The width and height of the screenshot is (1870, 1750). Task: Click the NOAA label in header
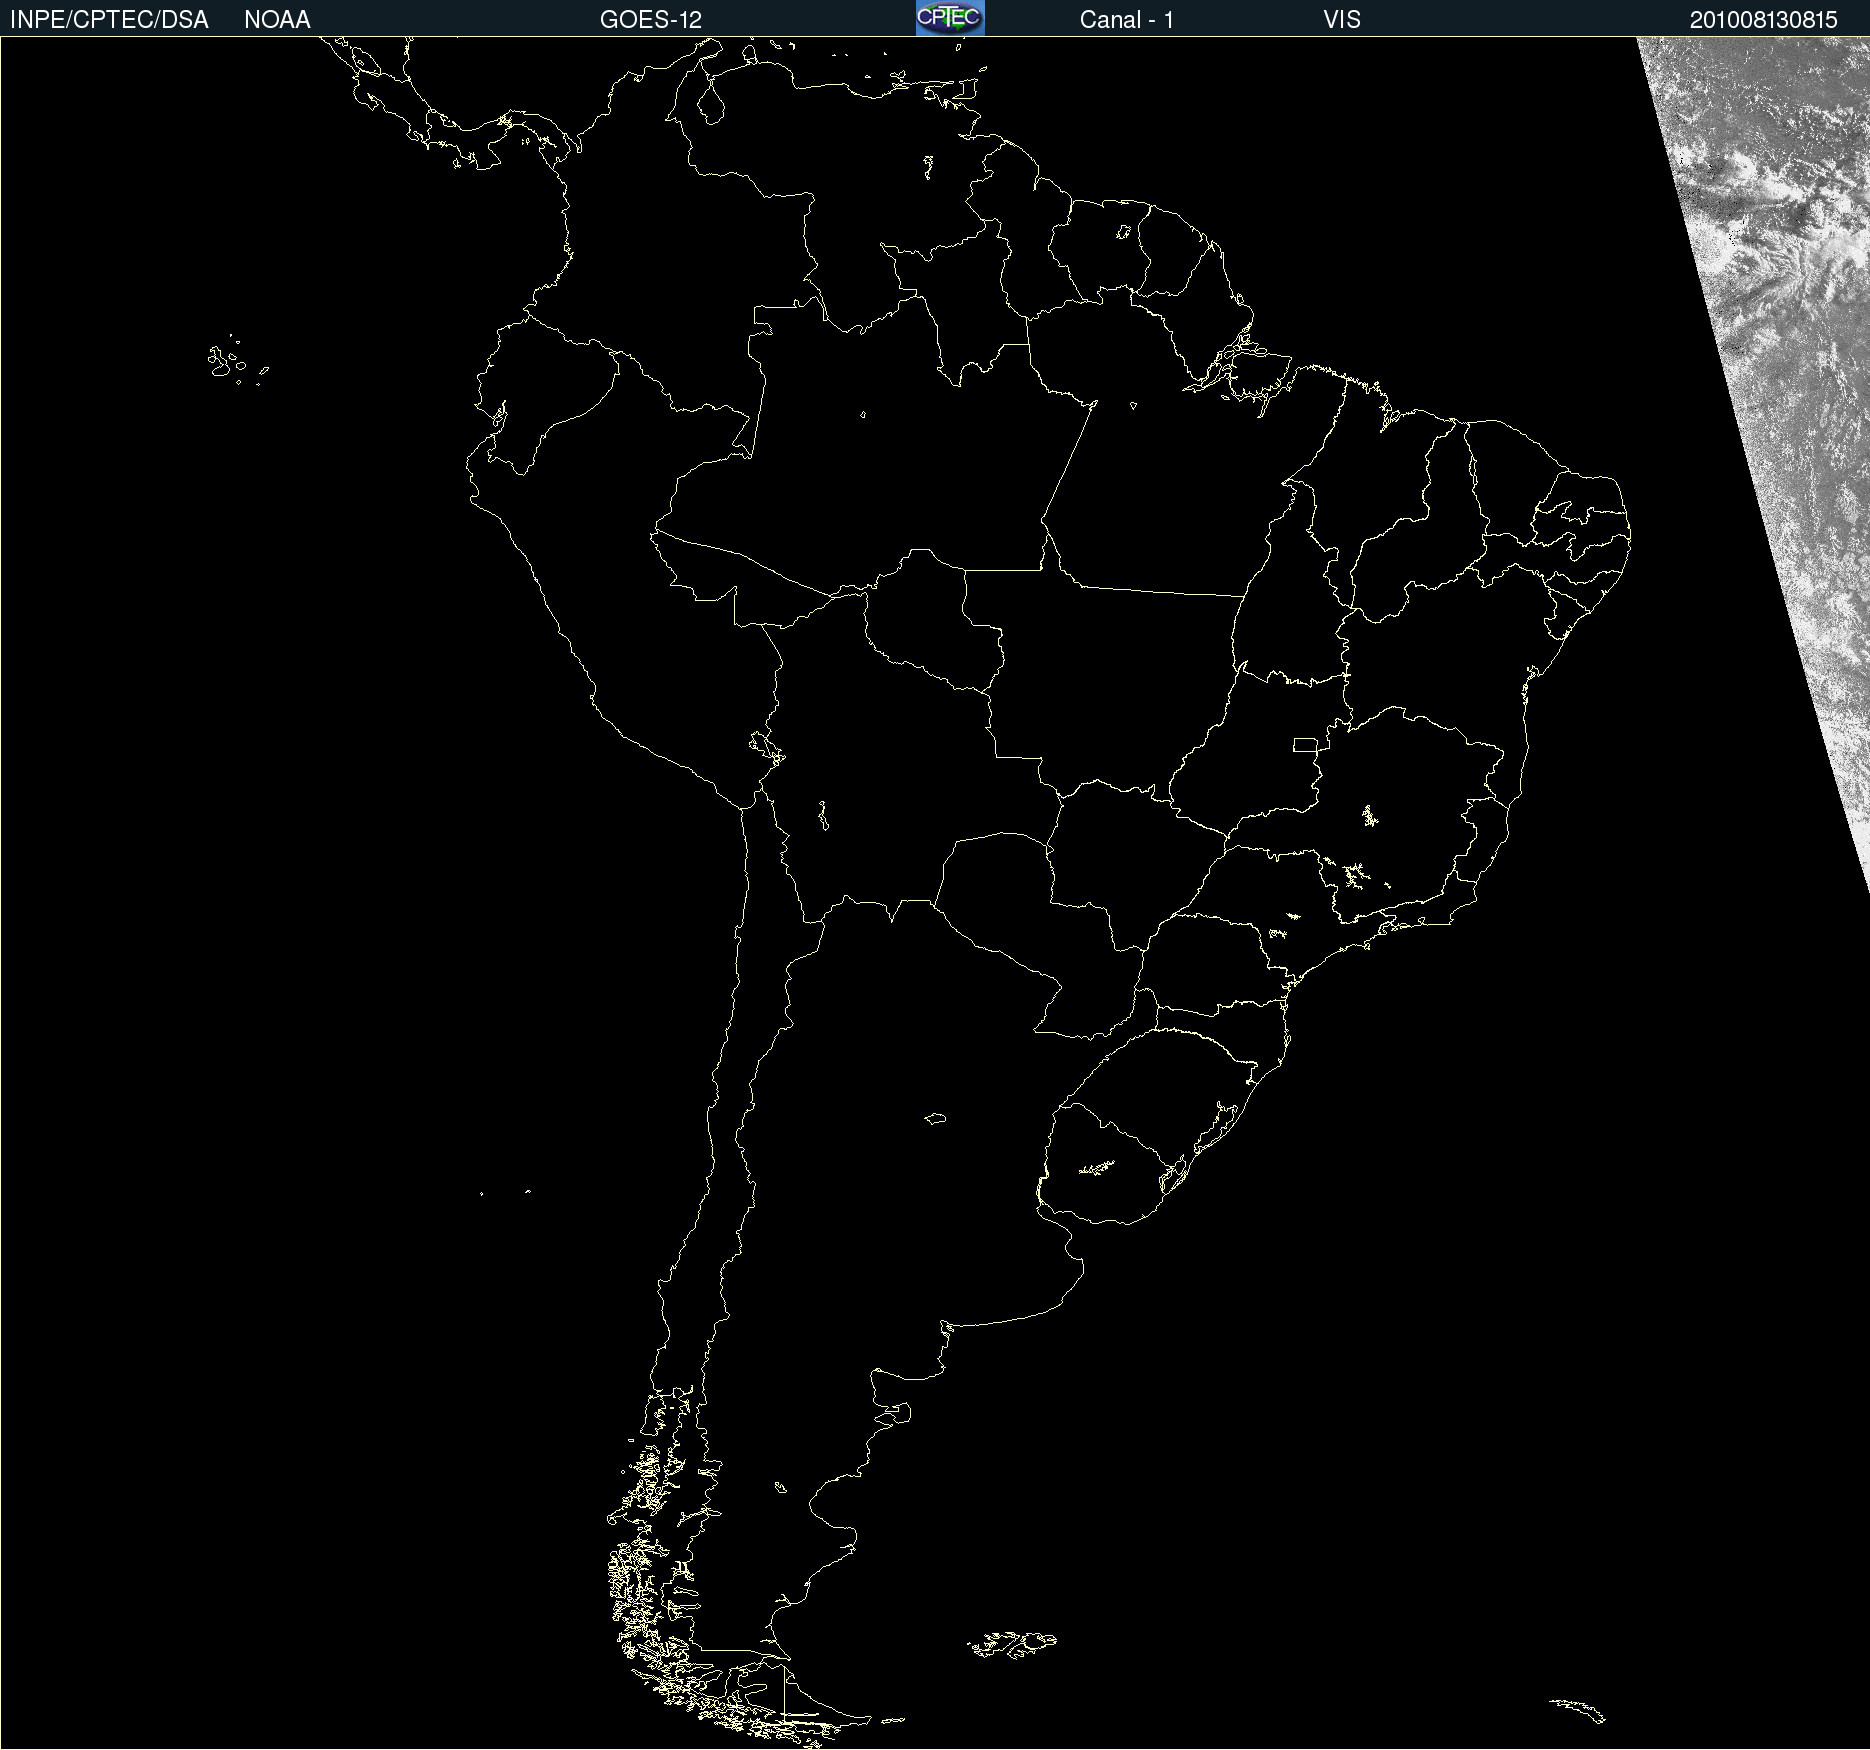click(x=277, y=20)
